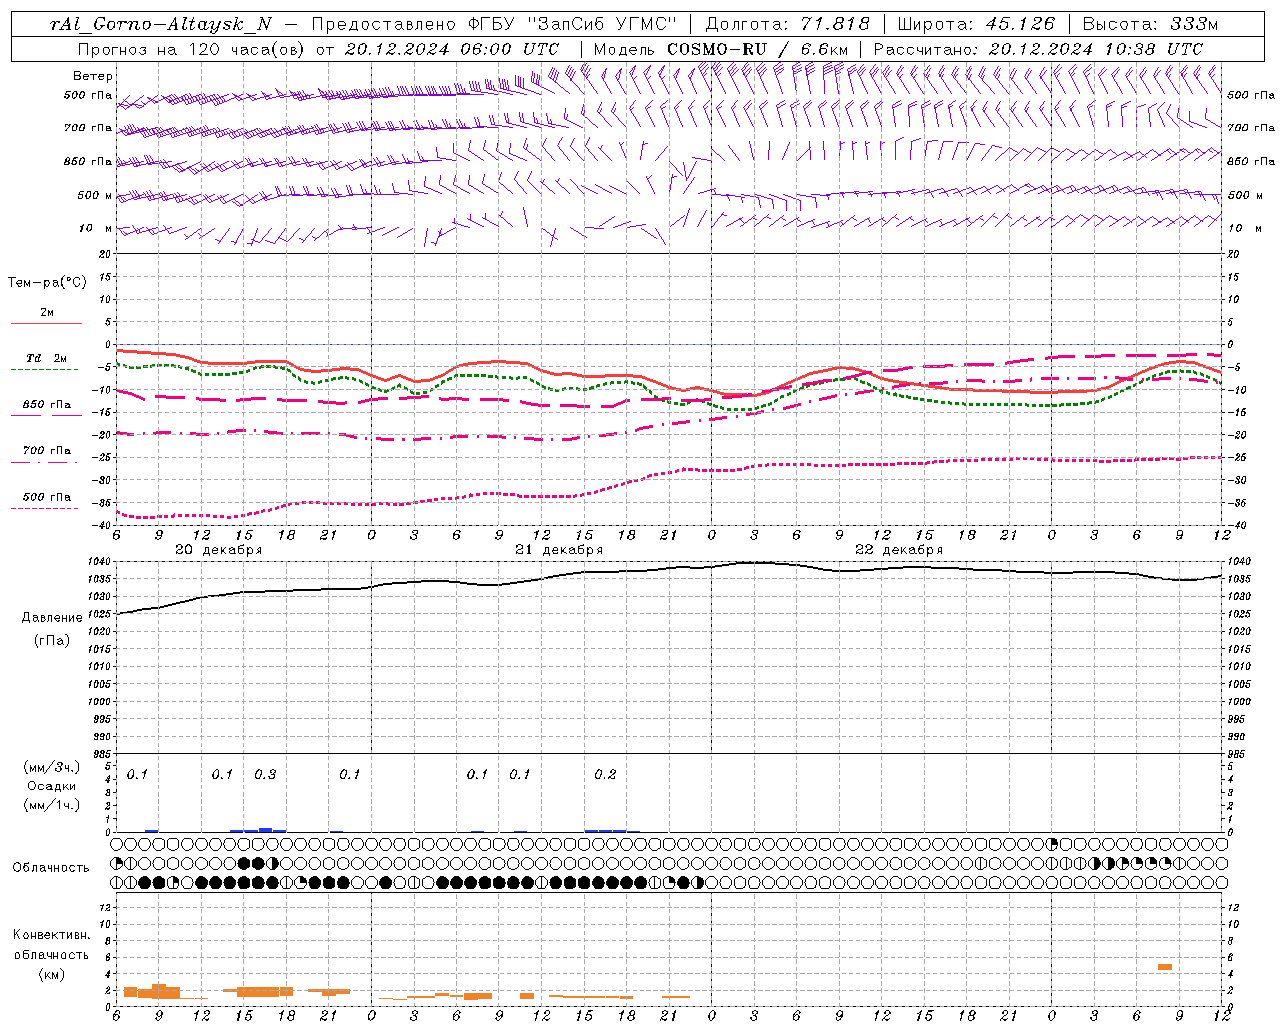Click the 'Td 2м' dew point legend entry

point(47,358)
